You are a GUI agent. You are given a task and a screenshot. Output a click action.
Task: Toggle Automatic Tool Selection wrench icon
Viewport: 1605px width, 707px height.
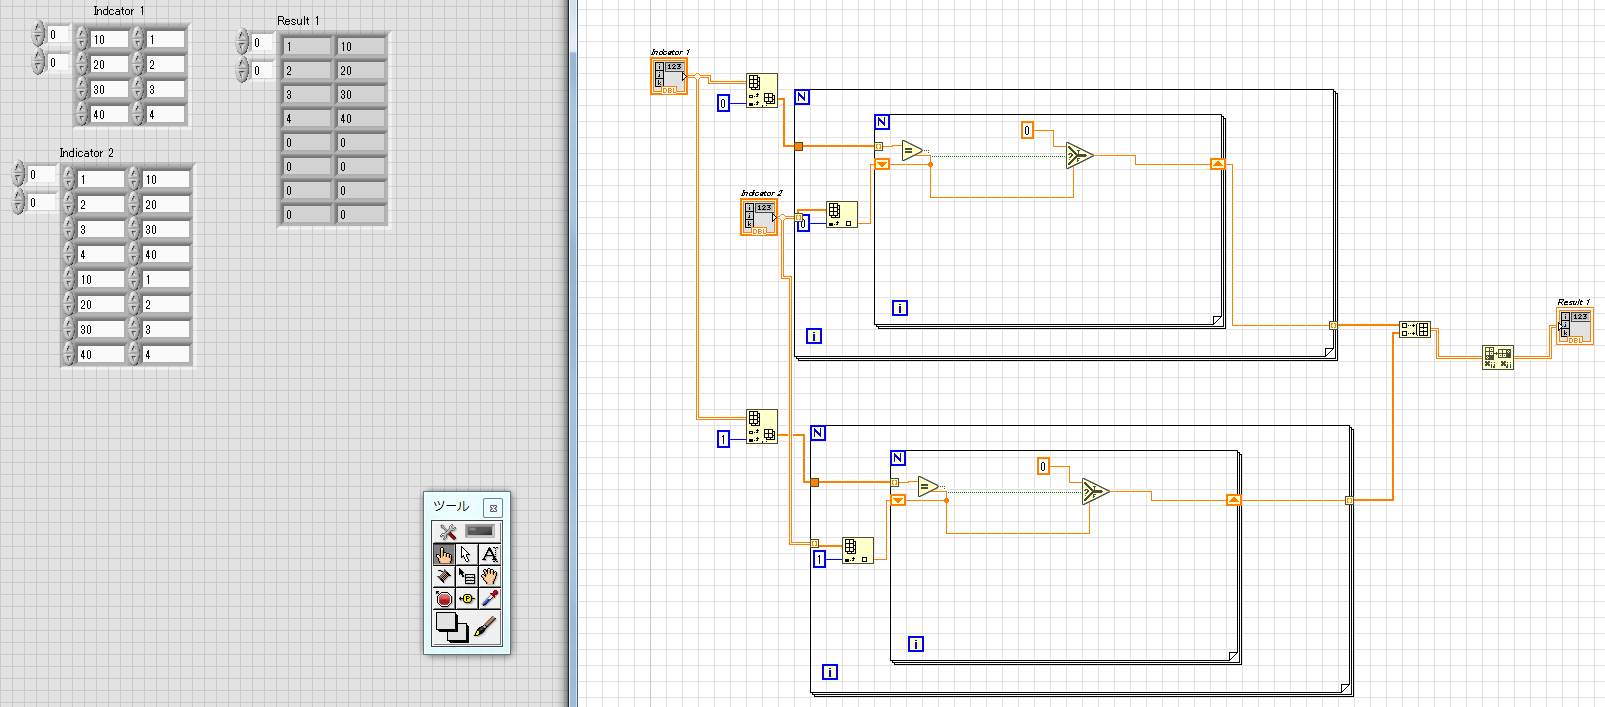coord(447,532)
